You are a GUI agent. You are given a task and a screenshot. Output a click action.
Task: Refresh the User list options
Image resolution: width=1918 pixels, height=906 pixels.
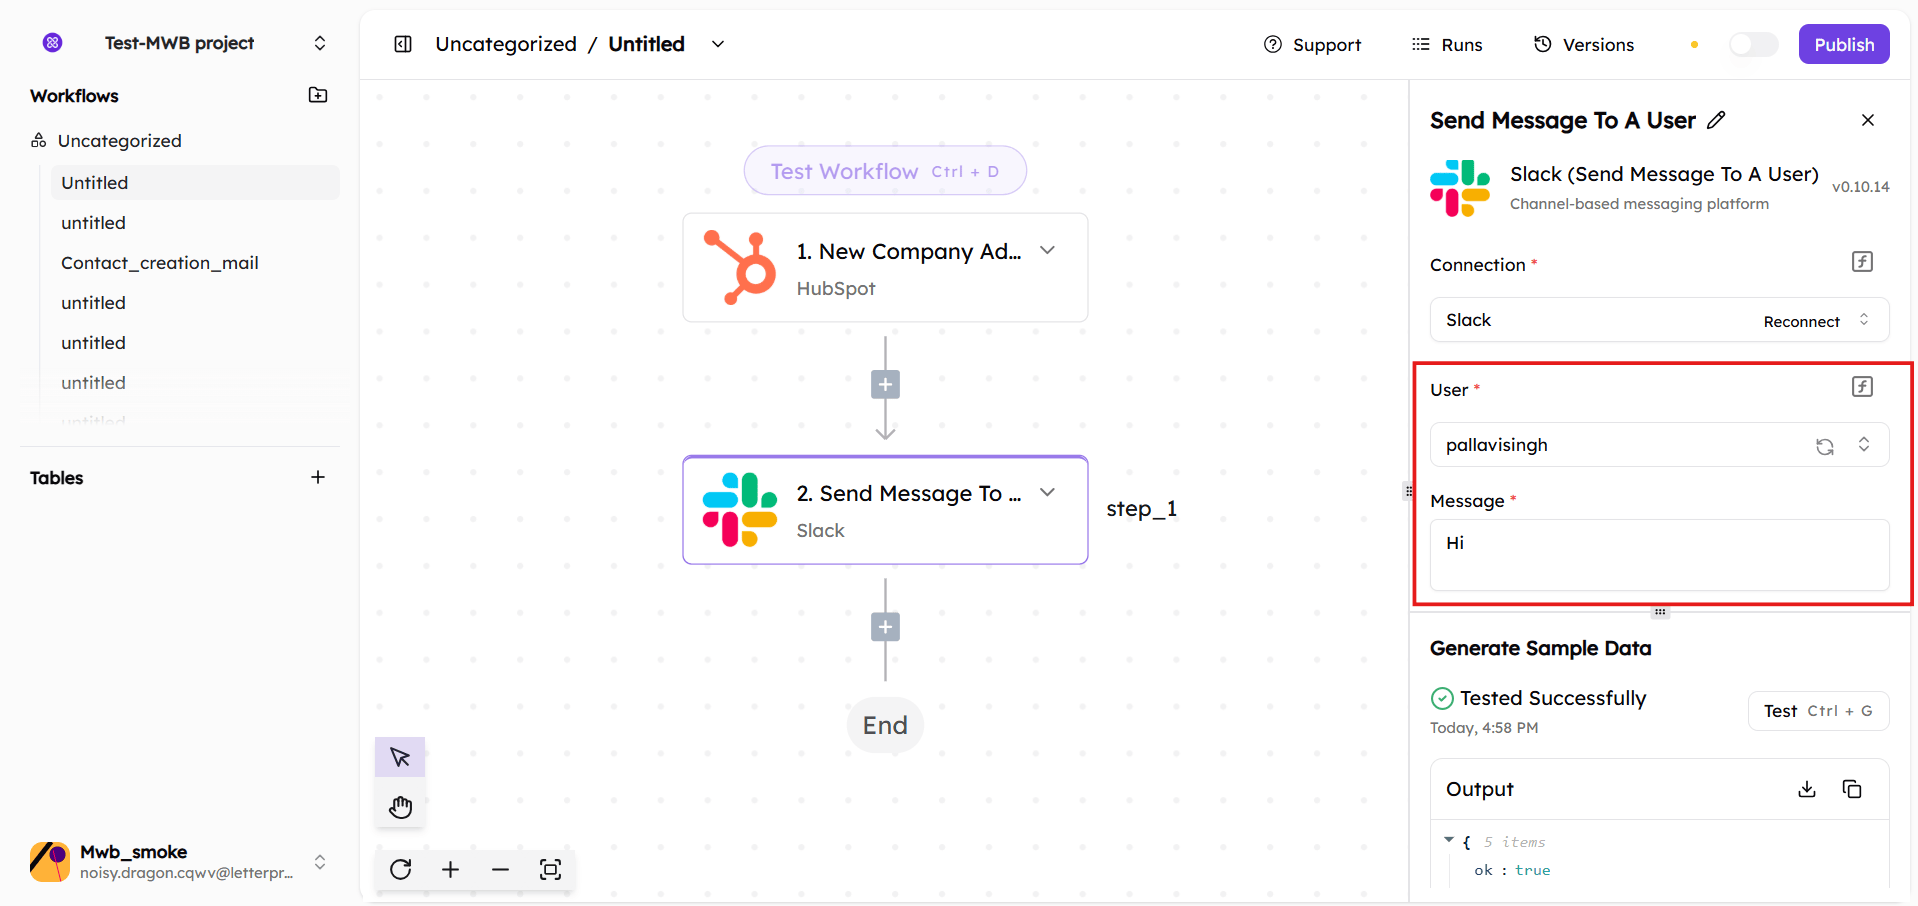[1825, 446]
